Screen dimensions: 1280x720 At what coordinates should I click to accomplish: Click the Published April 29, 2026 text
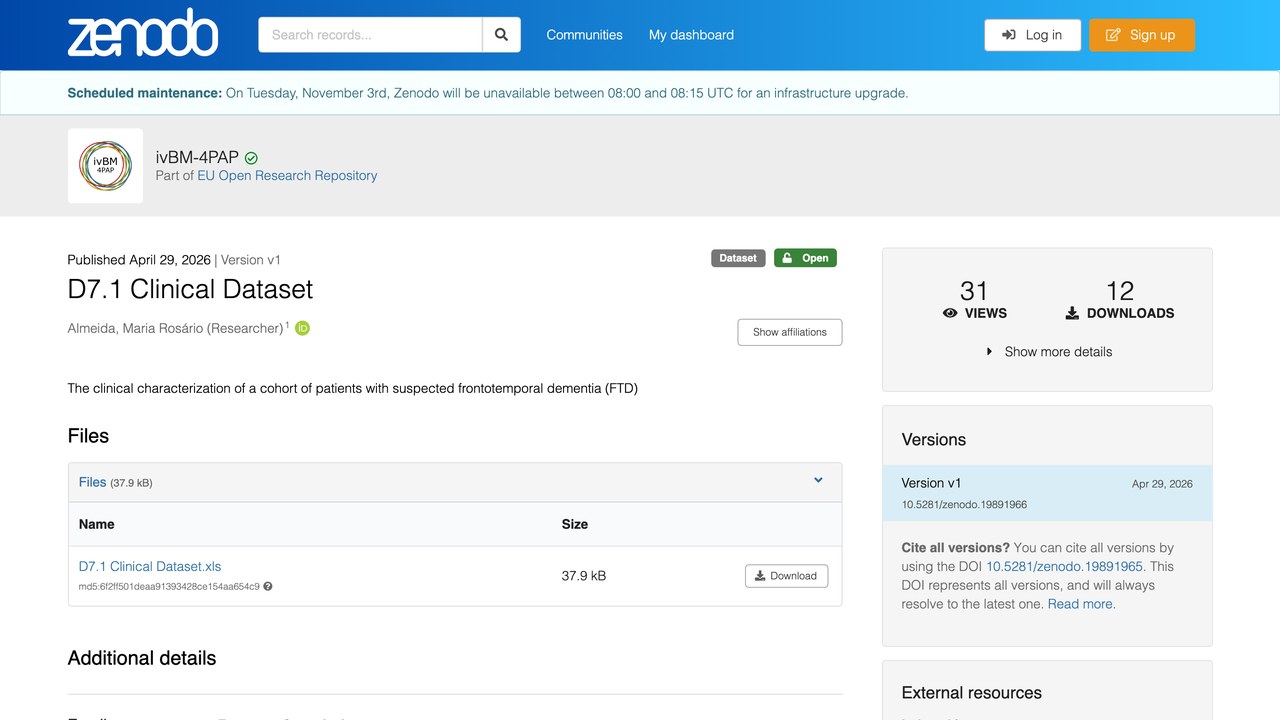point(139,260)
